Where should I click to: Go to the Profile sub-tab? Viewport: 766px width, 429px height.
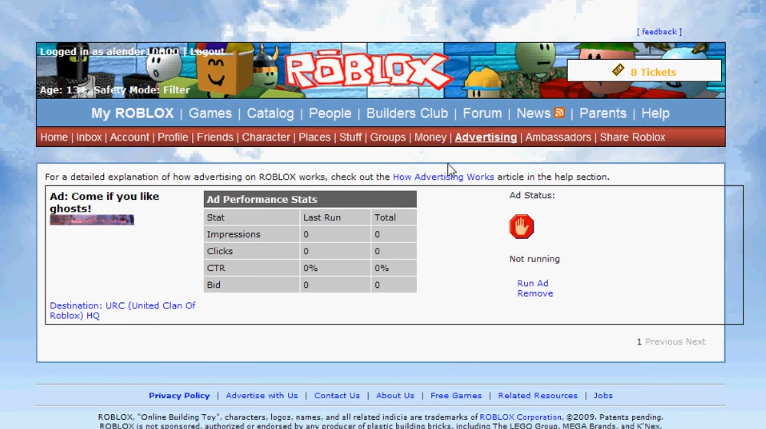172,137
